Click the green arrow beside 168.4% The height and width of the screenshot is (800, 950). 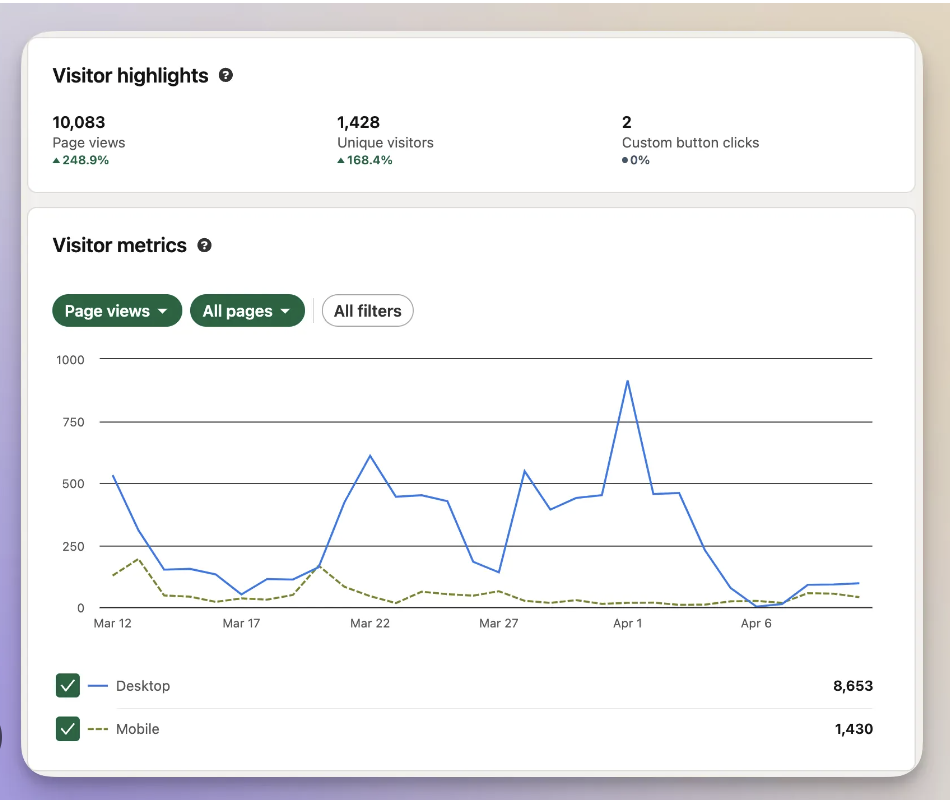click(343, 160)
